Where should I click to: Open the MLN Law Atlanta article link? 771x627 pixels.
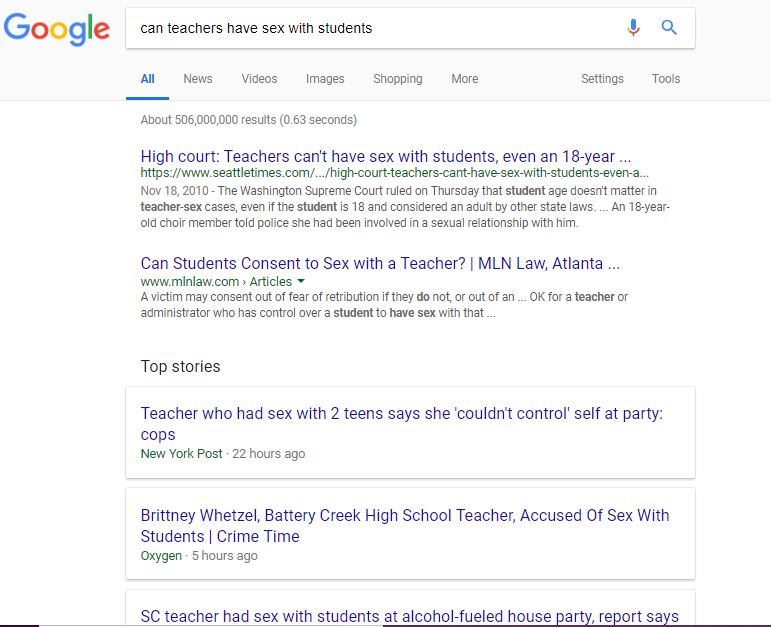380,264
